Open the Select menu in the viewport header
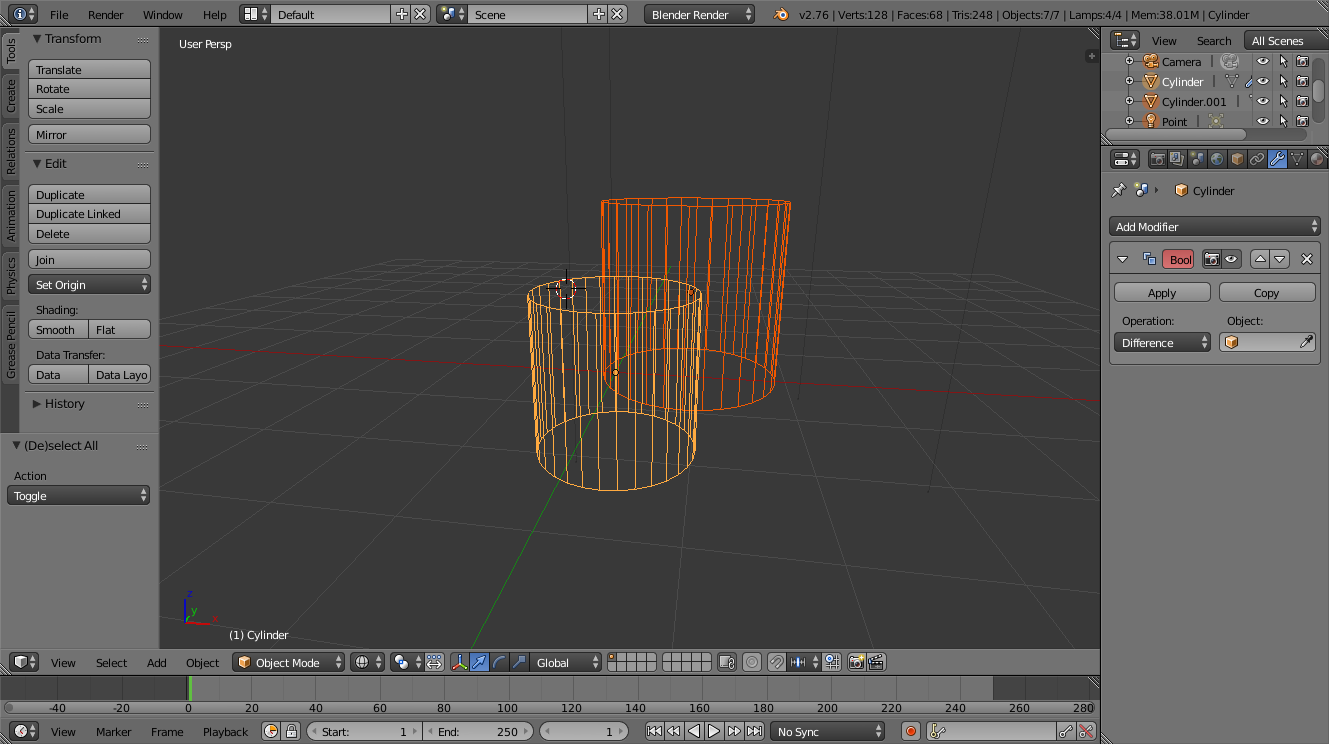Viewport: 1329px width, 744px height. [111, 662]
